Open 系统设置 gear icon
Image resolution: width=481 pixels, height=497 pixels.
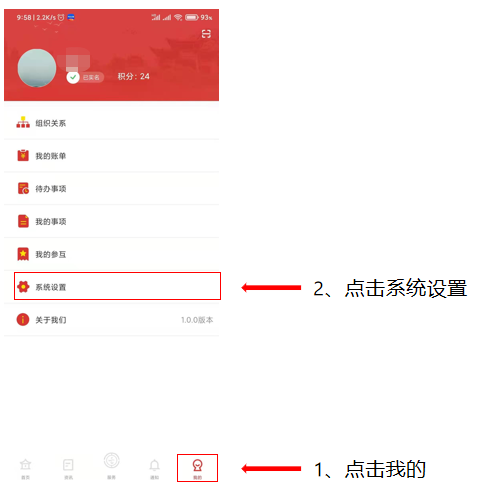click(23, 286)
